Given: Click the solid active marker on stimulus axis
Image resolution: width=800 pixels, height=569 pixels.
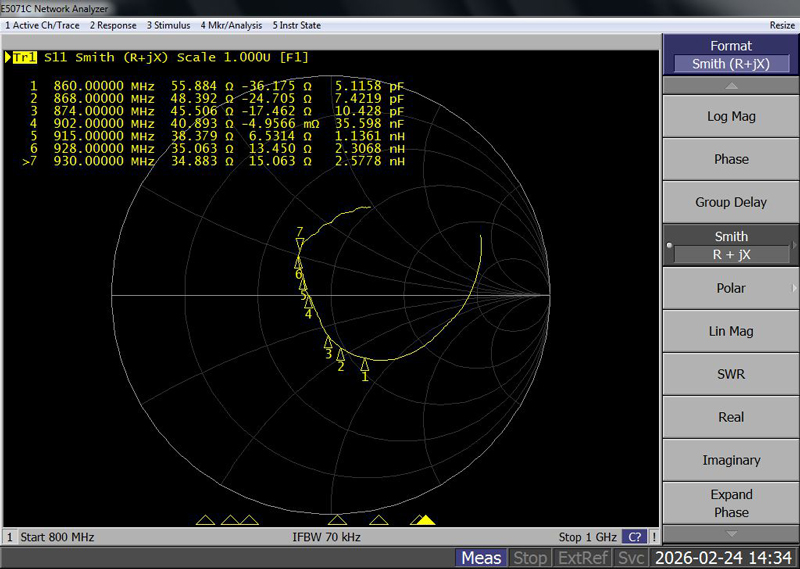Looking at the screenshot, I should click(425, 520).
